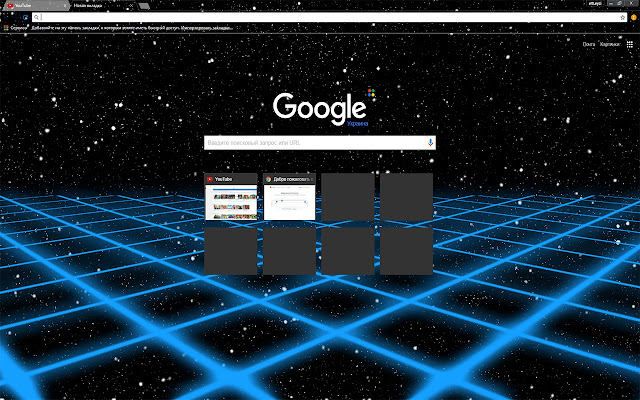
Task: Close the YouTube browser tab
Action: pyautogui.click(x=64, y=6)
